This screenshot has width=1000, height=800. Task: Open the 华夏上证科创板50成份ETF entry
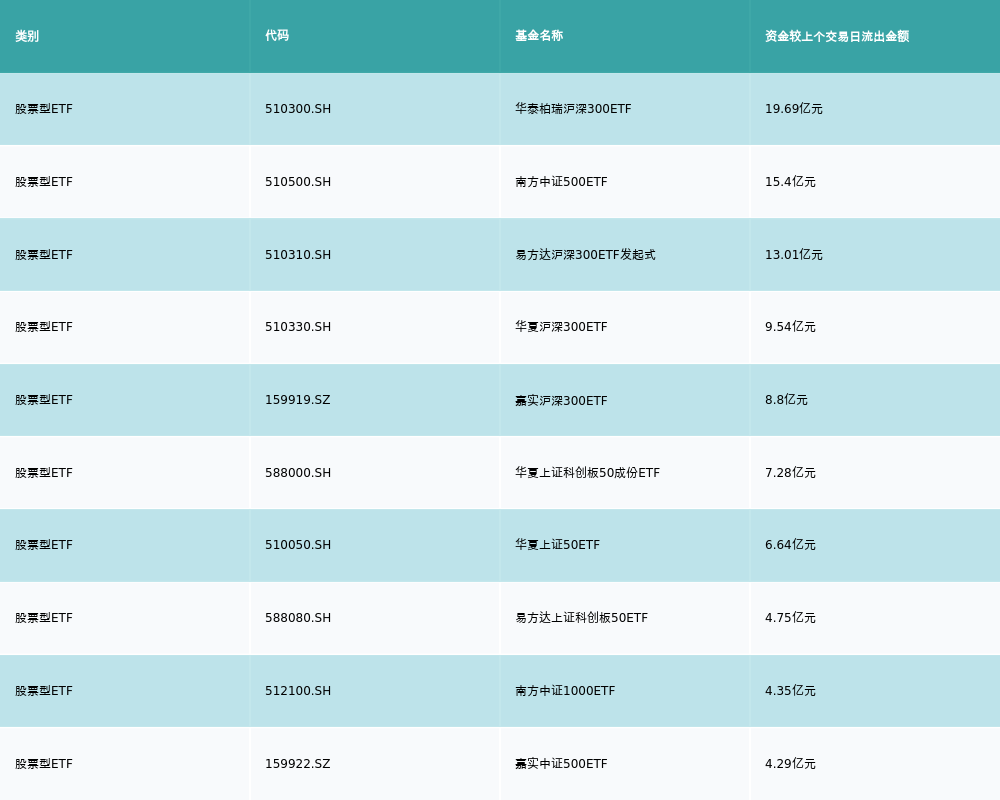click(587, 473)
